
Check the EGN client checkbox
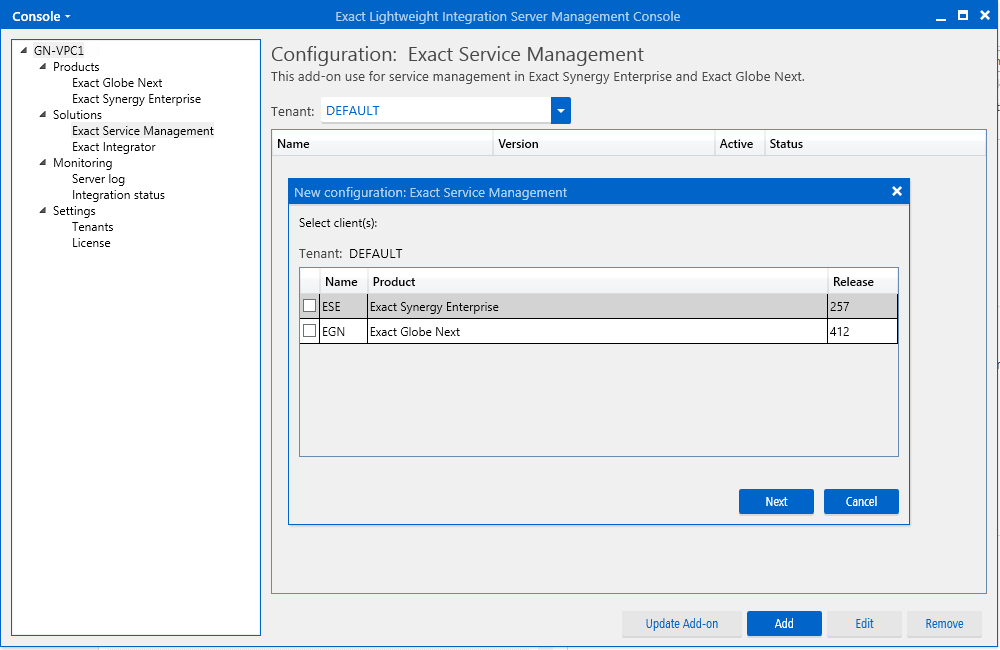309,330
